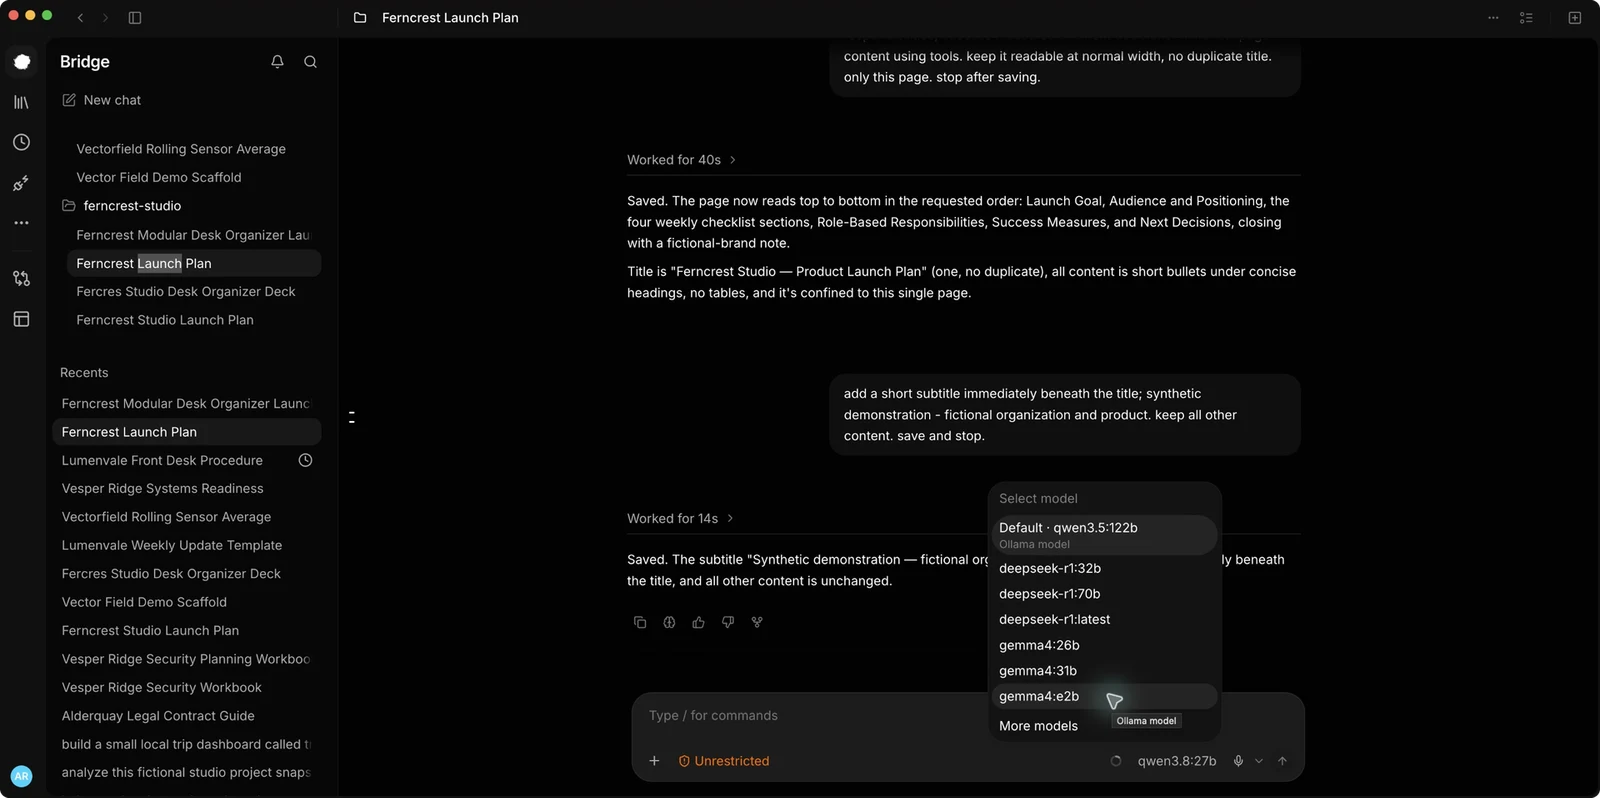1600x798 pixels.
Task: Click the AR user avatar
Action: (21, 776)
